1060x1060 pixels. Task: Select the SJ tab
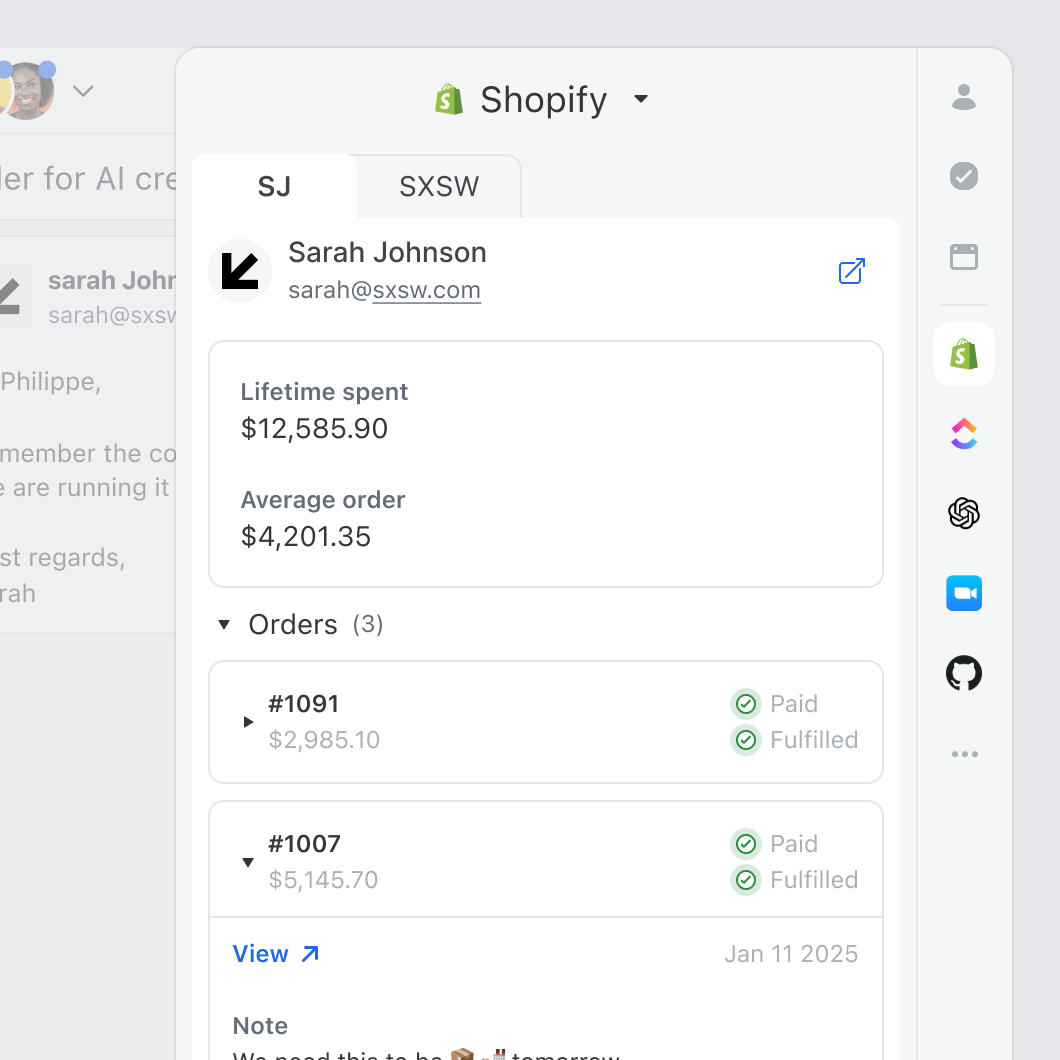click(x=274, y=187)
